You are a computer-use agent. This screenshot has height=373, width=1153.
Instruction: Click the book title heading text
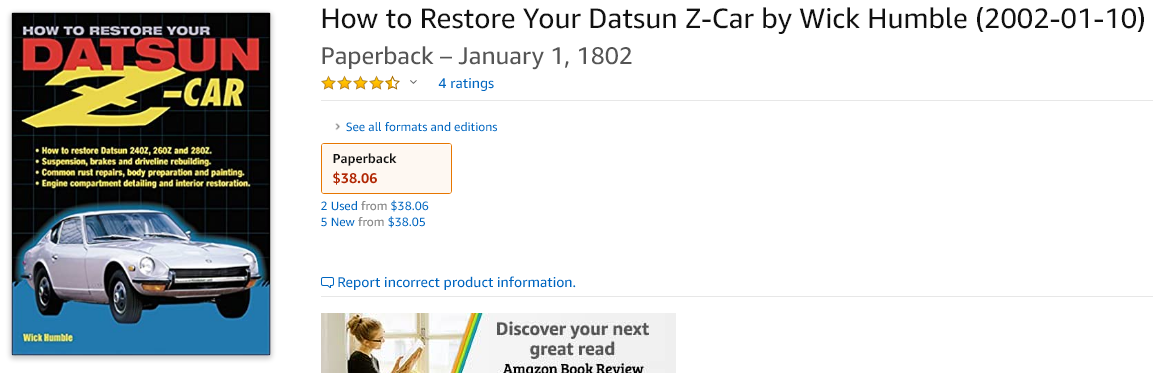(733, 19)
